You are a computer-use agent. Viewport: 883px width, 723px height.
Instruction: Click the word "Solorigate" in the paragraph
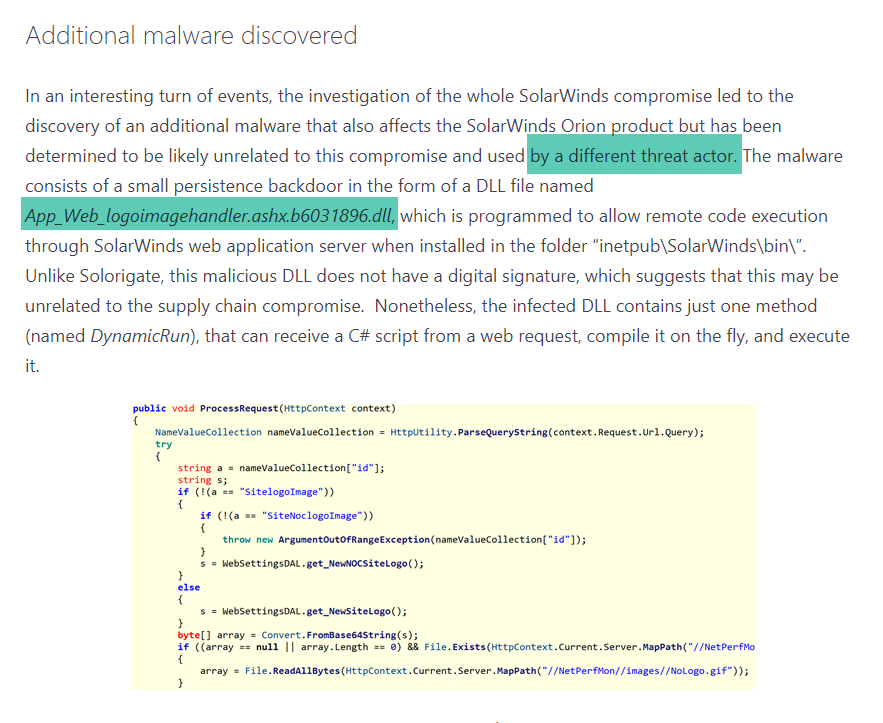click(119, 276)
